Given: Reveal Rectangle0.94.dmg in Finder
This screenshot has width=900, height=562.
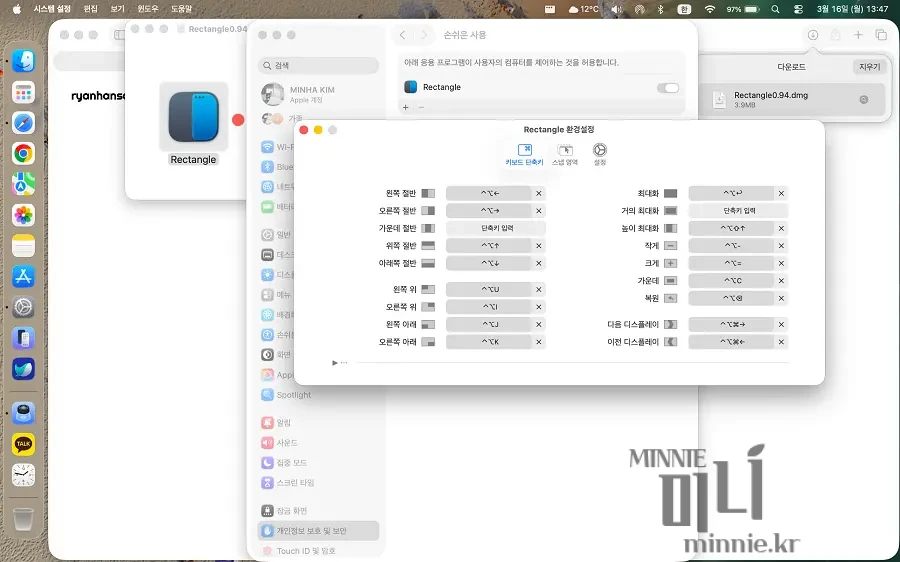Looking at the screenshot, I should (x=863, y=100).
